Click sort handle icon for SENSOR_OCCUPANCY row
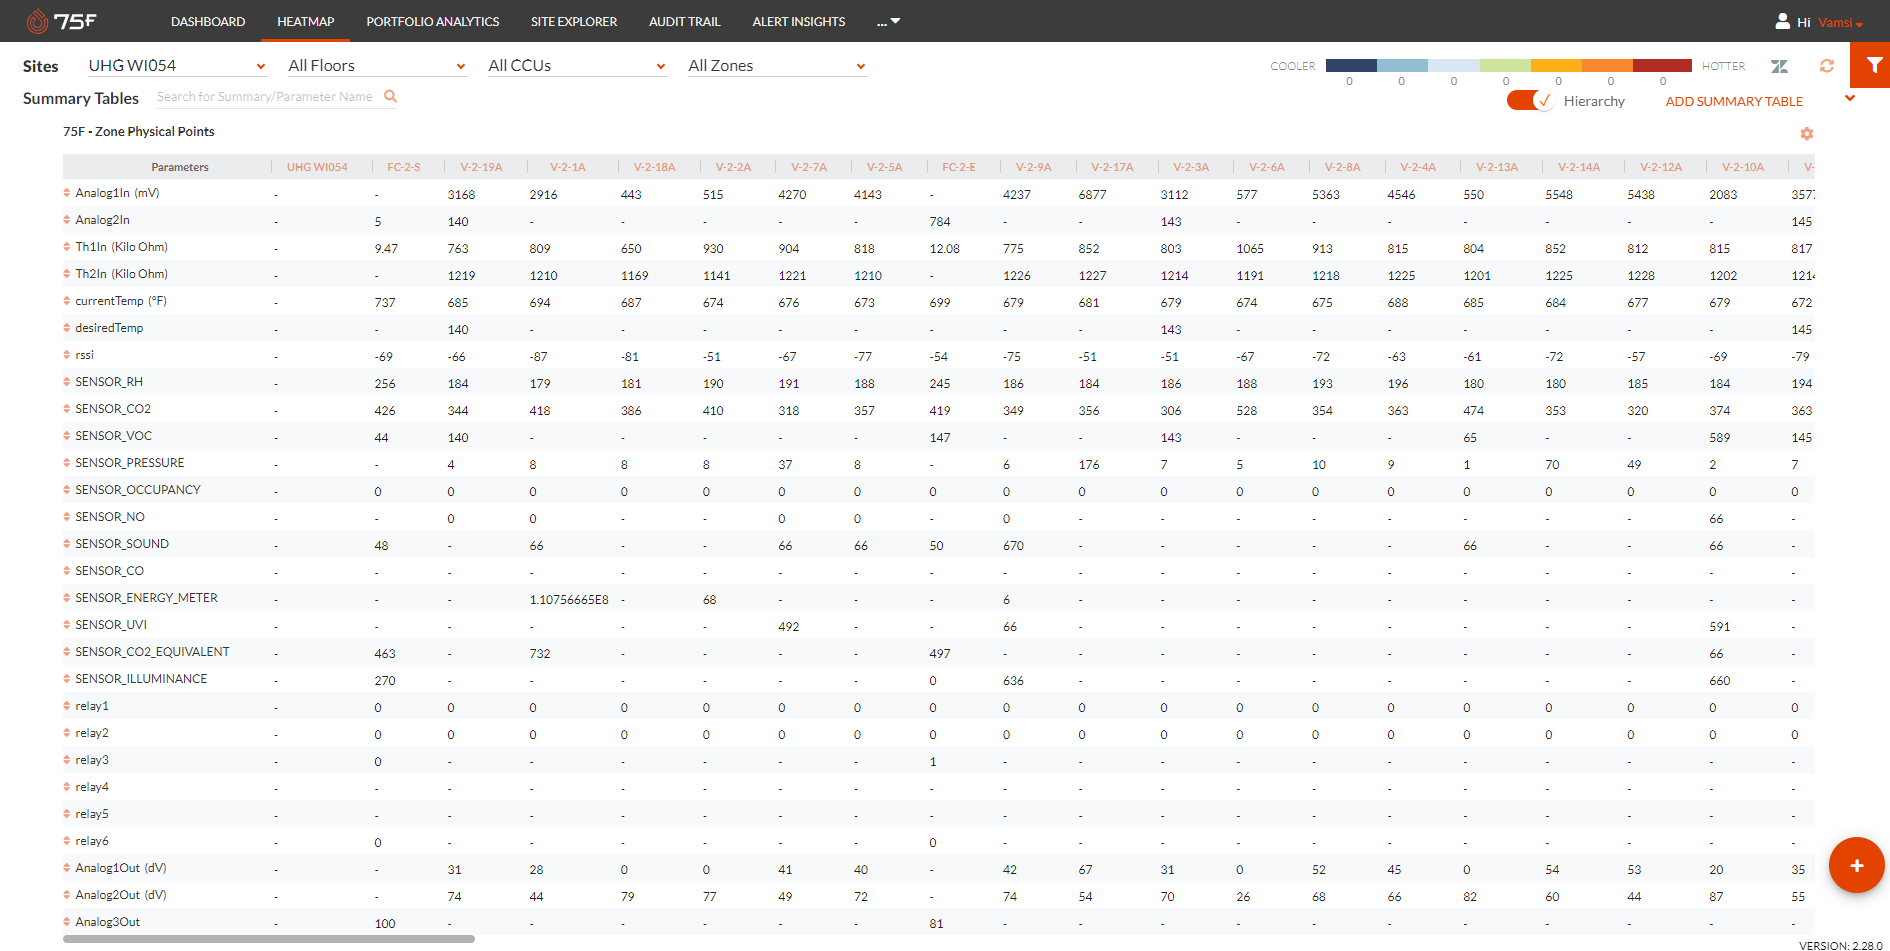 67,490
